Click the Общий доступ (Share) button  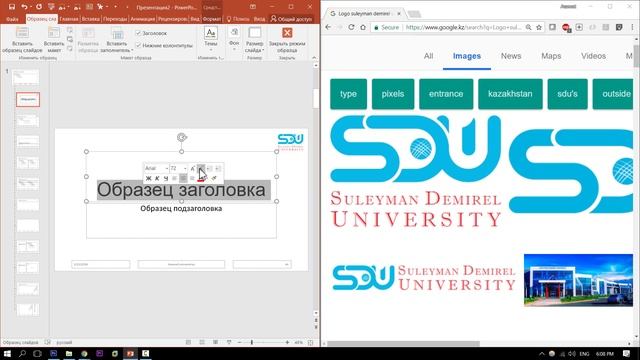pos(291,19)
